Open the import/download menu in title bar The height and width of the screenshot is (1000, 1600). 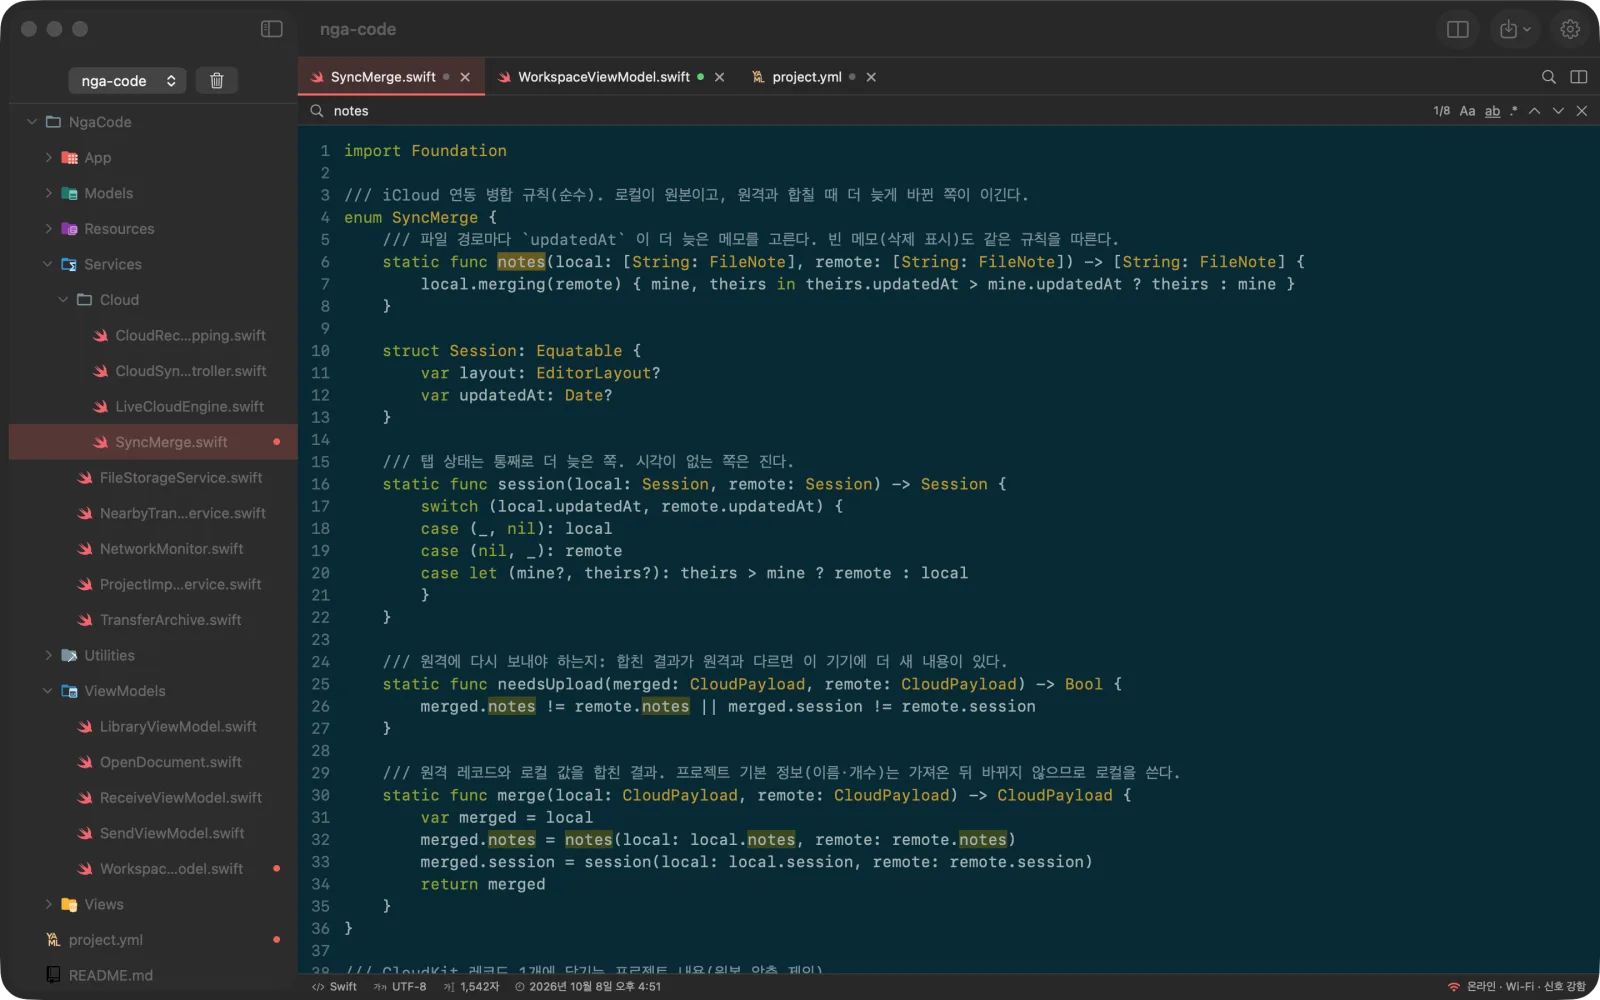point(1515,29)
